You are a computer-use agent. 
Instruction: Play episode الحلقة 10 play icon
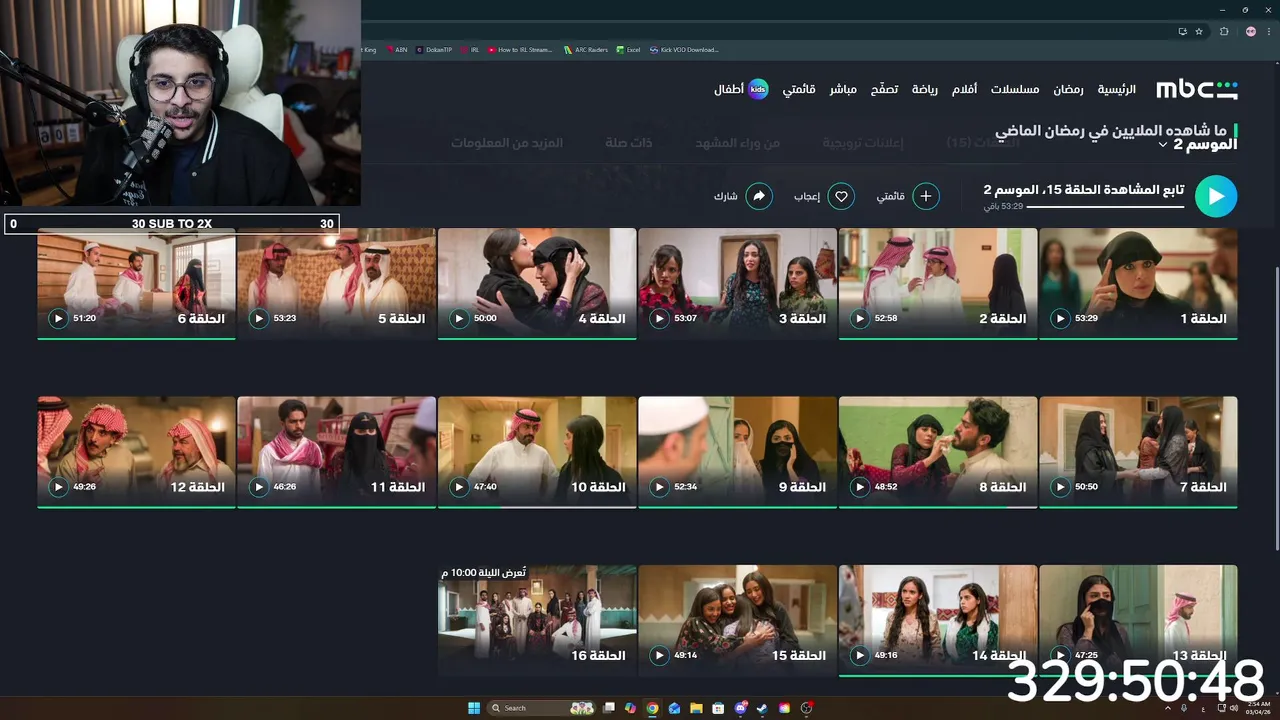pyautogui.click(x=459, y=487)
